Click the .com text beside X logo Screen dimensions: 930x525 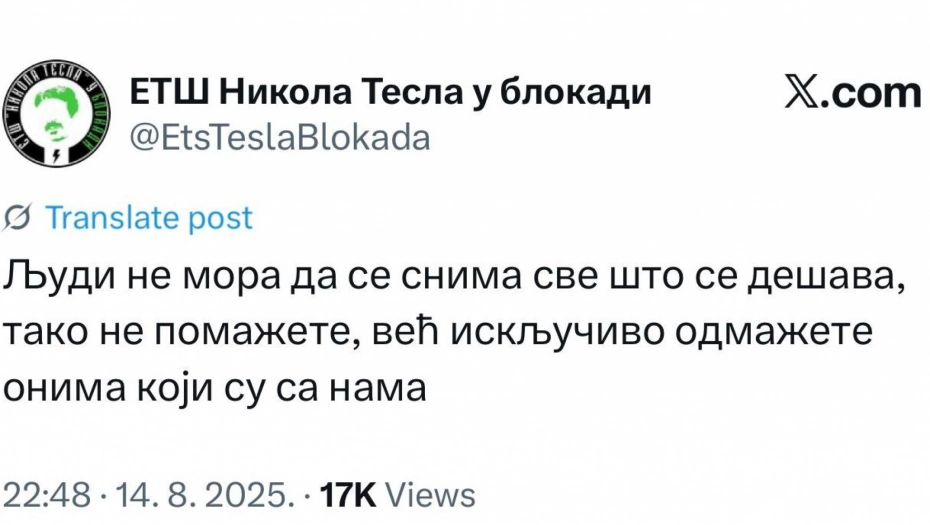click(872, 94)
